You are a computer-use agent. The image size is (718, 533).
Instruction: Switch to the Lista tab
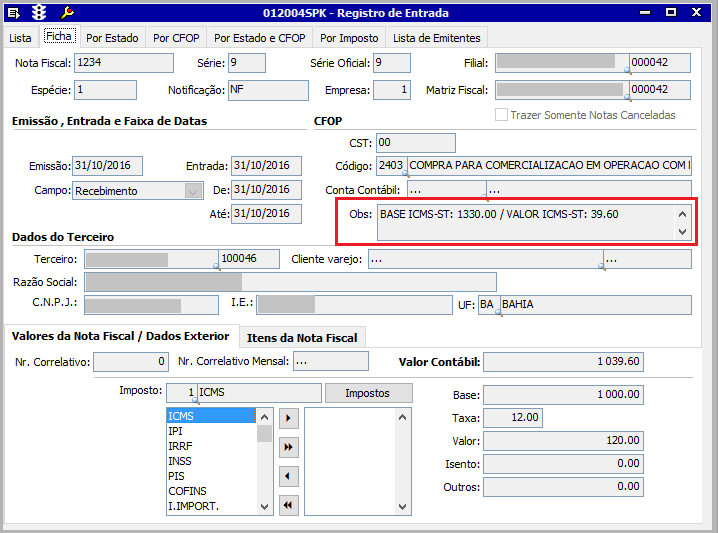pos(20,38)
